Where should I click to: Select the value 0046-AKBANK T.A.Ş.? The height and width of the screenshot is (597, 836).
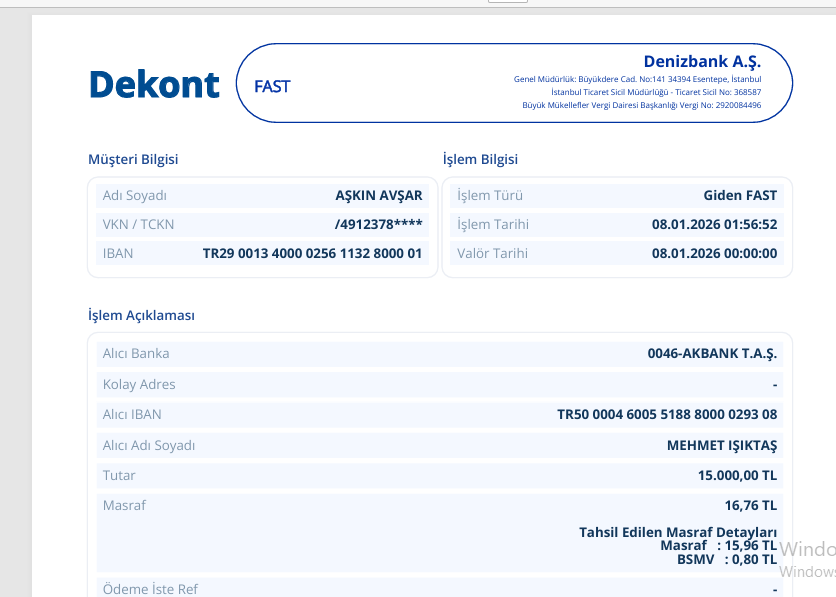point(712,353)
